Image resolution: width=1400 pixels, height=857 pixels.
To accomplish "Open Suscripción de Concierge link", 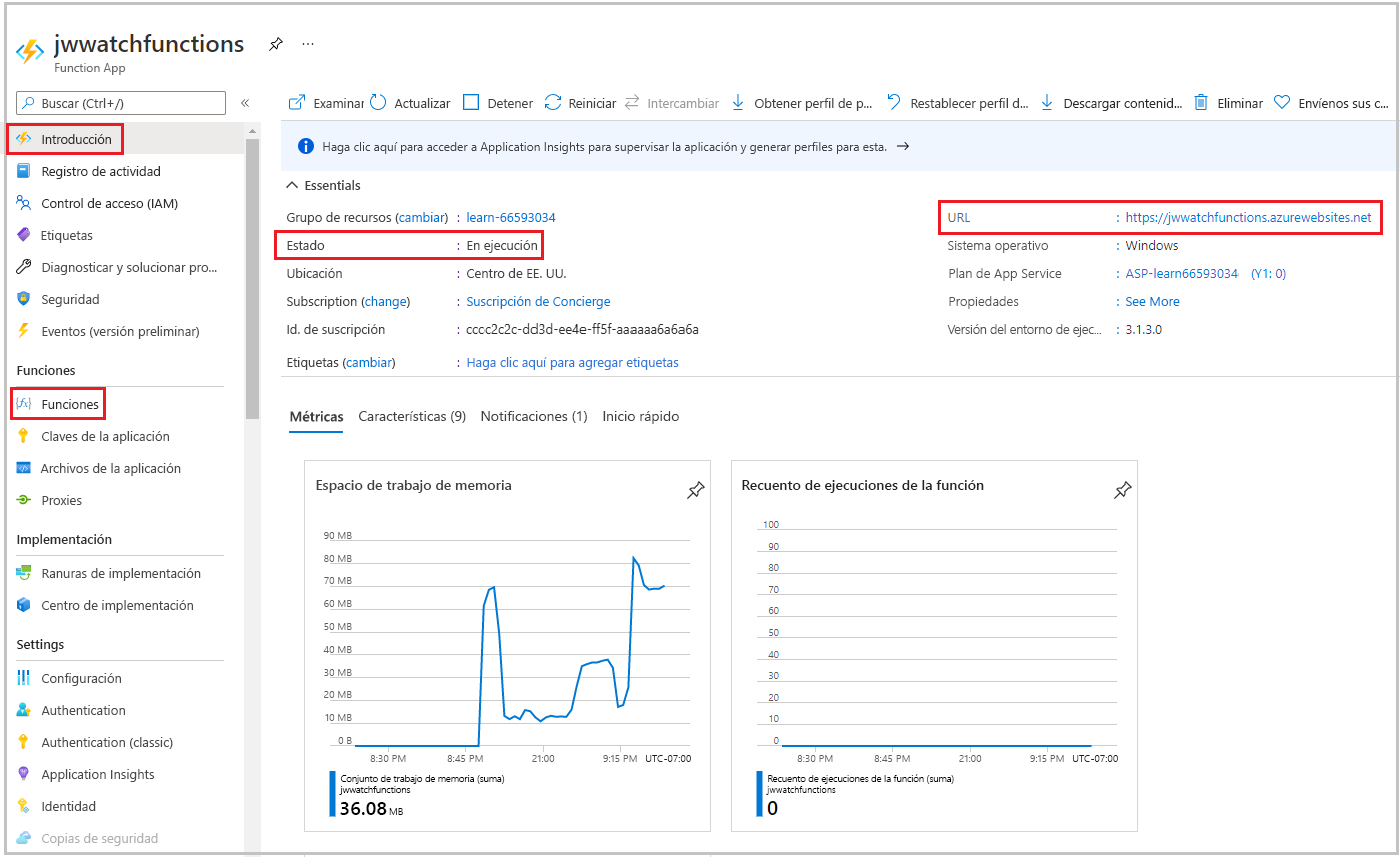I will point(538,302).
